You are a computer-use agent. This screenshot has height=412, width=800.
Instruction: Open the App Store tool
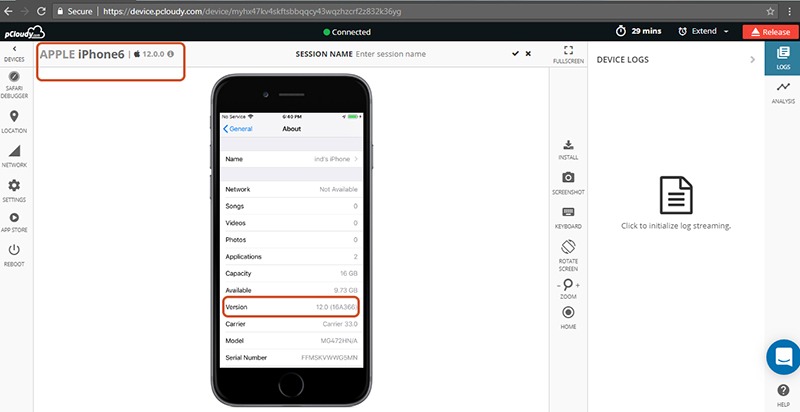tap(14, 223)
